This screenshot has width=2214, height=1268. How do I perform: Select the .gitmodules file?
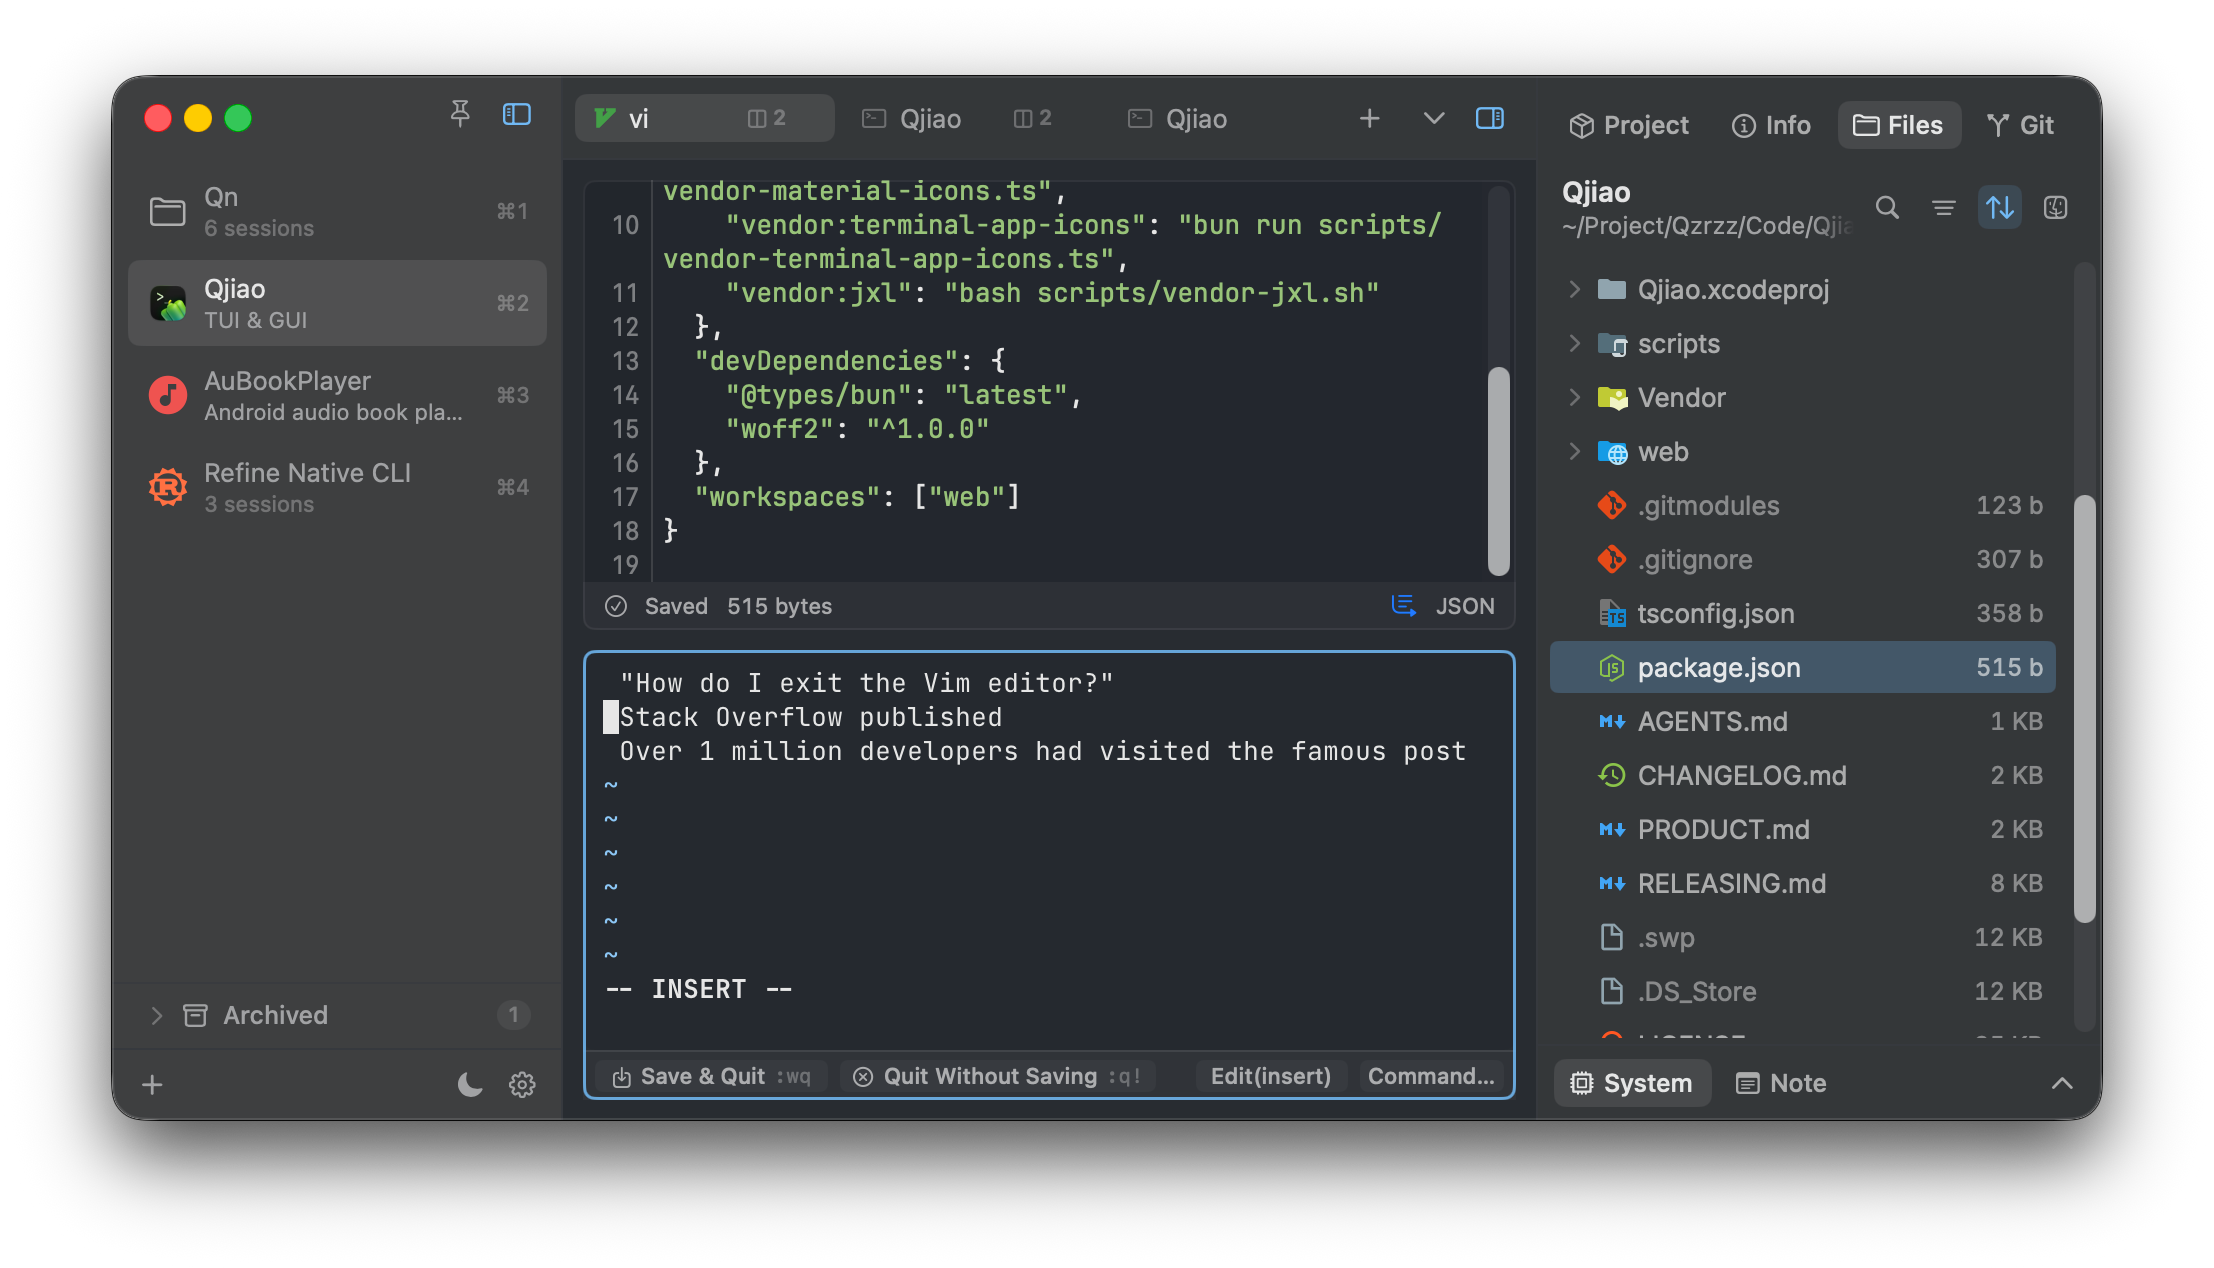tap(1802, 505)
